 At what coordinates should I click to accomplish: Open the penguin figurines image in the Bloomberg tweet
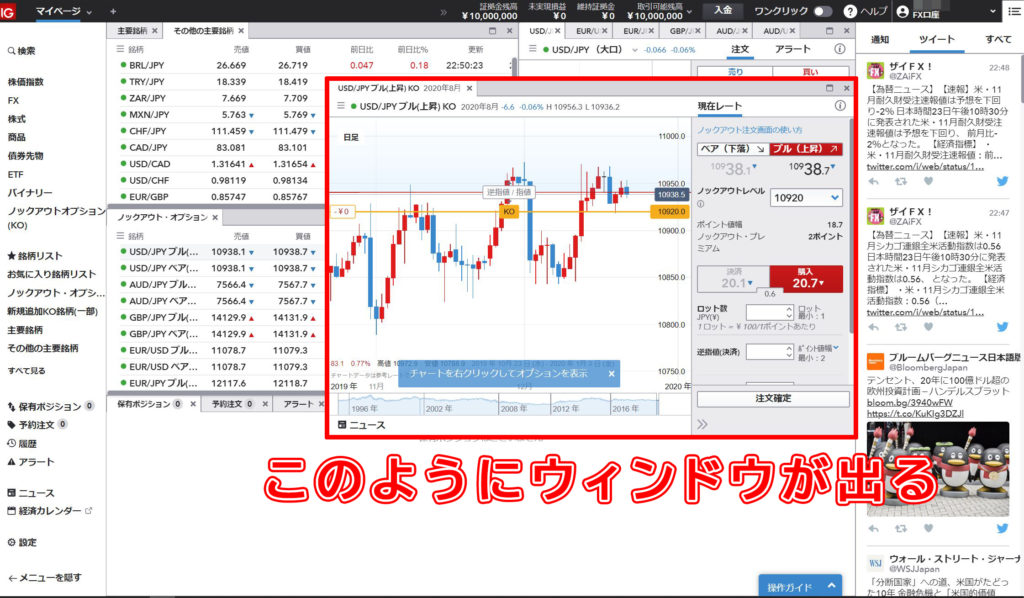938,469
